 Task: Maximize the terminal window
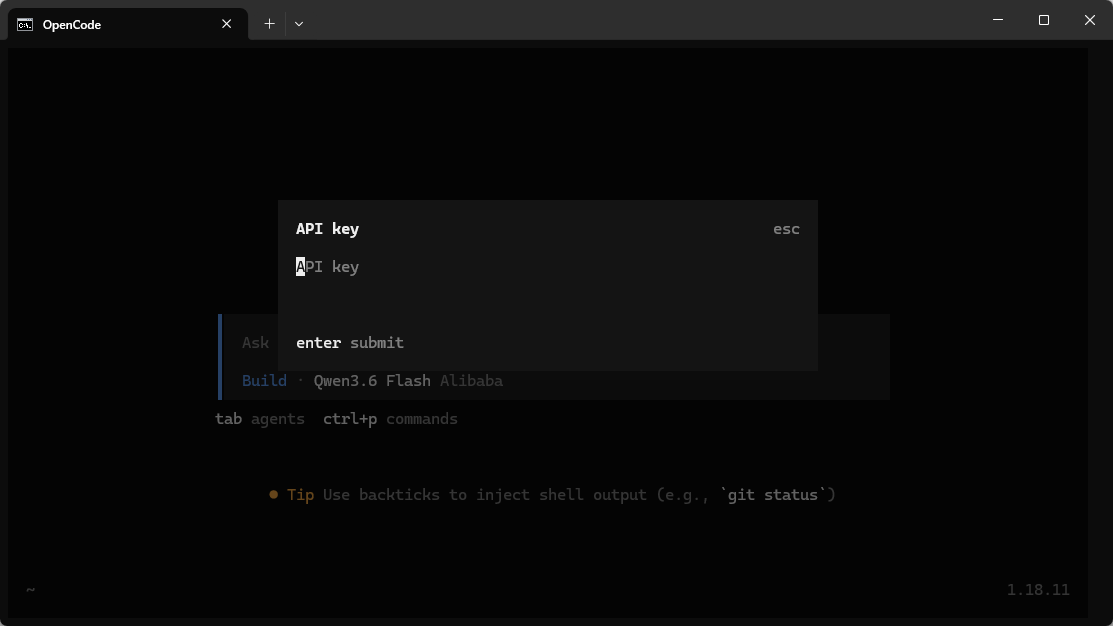[x=1043, y=20]
